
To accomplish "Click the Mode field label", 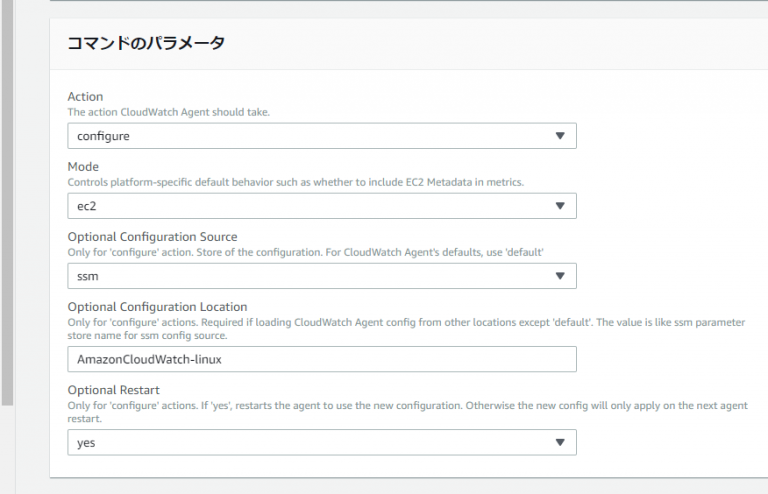I will point(83,166).
